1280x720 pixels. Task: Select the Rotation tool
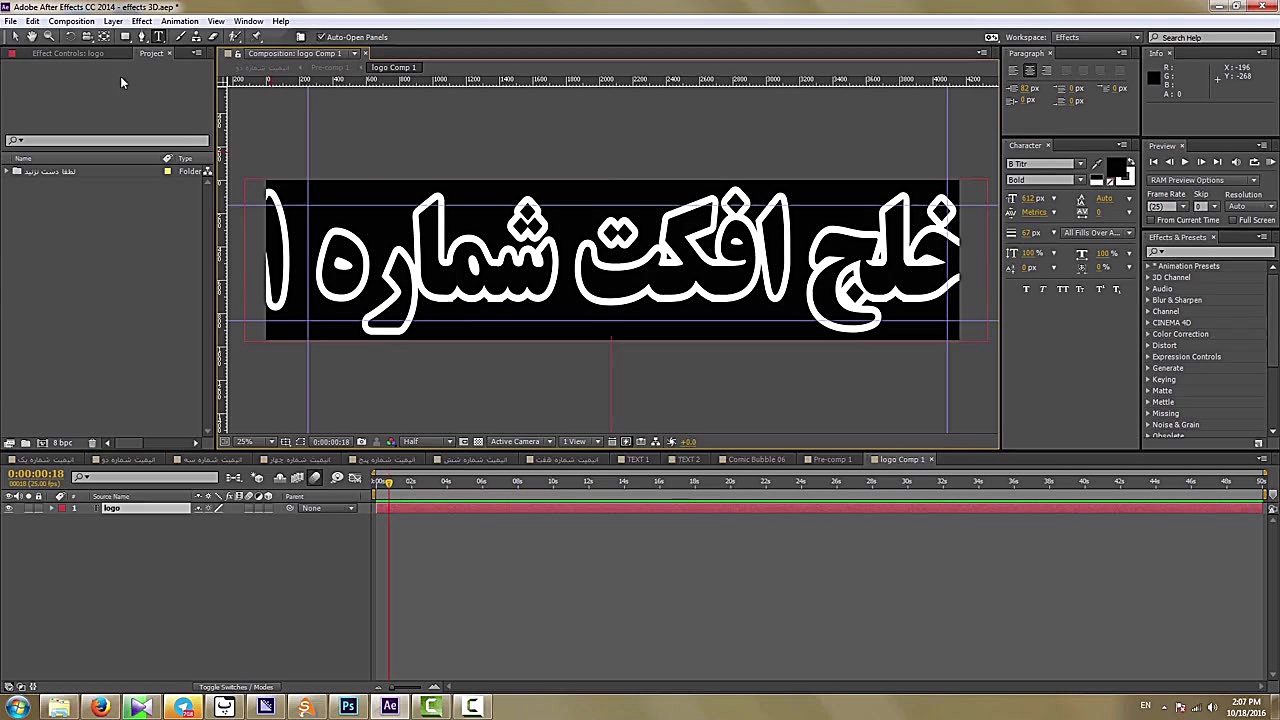pos(71,37)
